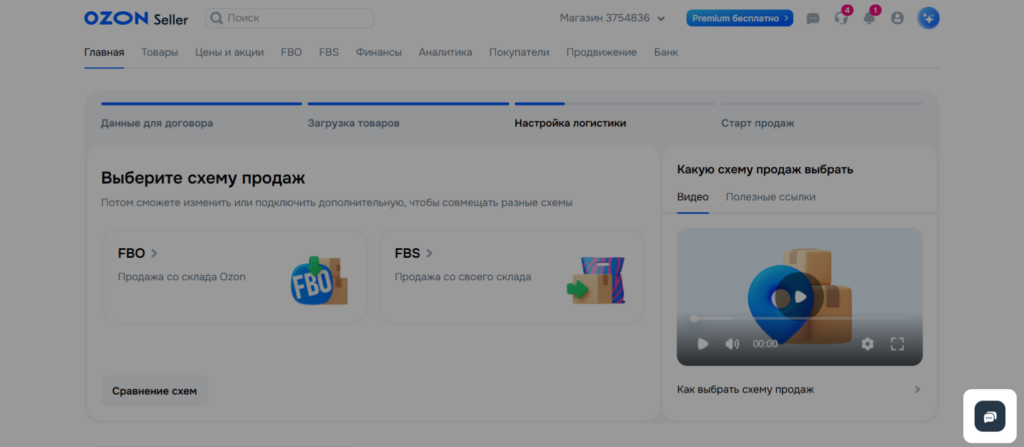Switch video to fullscreen

click(x=897, y=344)
